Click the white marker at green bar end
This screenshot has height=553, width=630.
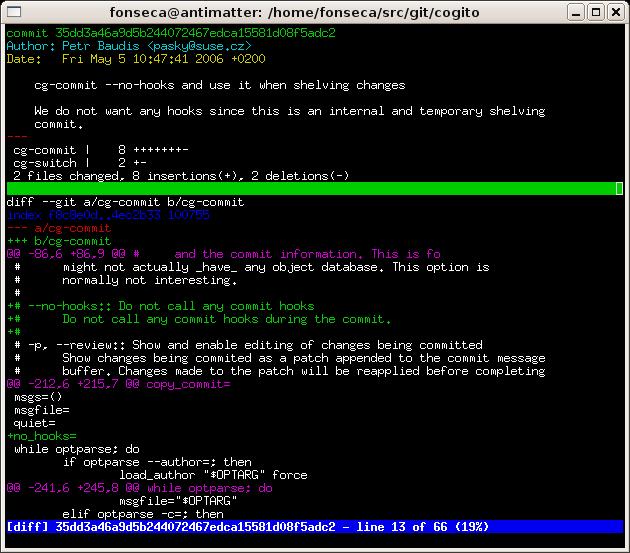coord(620,188)
